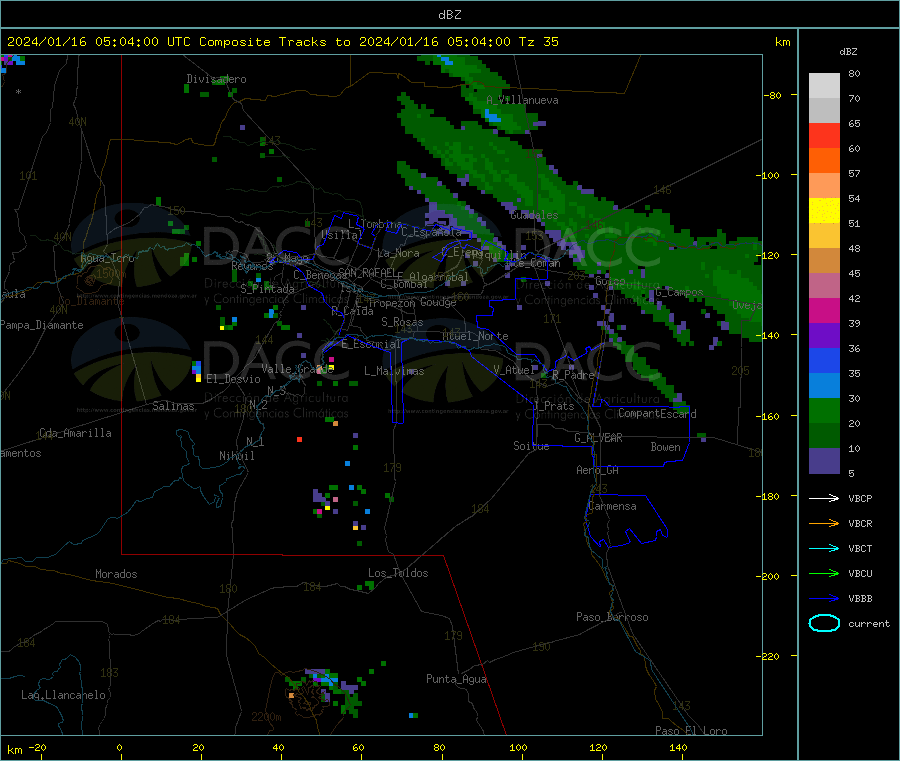Click the Guadales map label
The height and width of the screenshot is (761, 900).
pyautogui.click(x=534, y=215)
